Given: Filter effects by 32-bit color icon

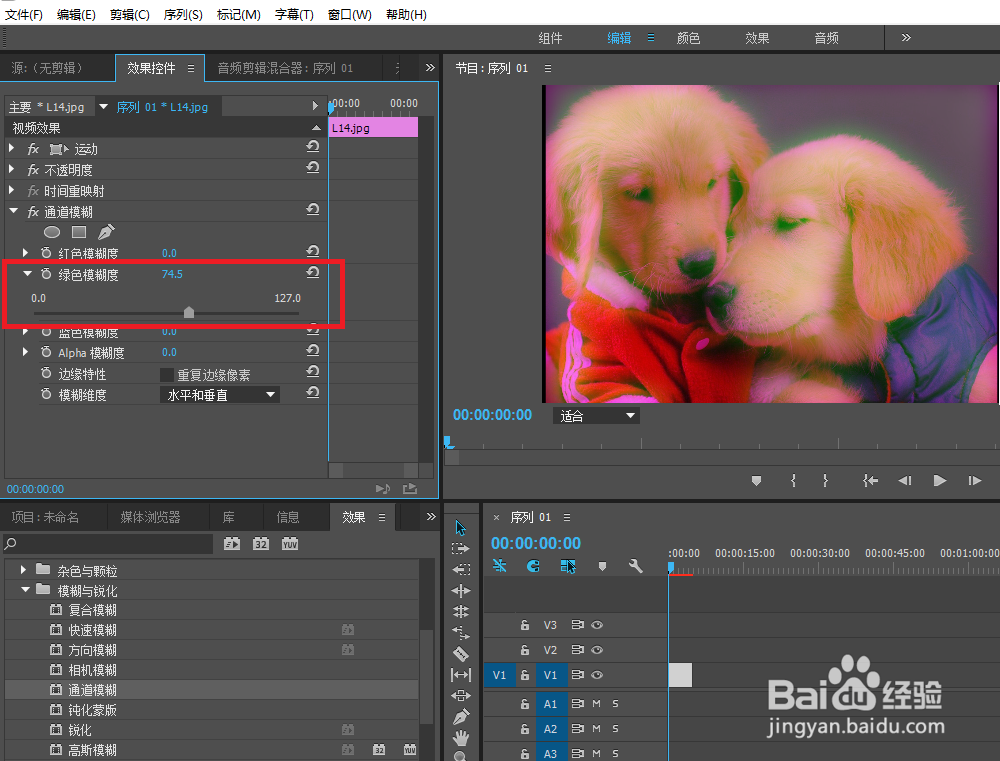Looking at the screenshot, I should (x=261, y=544).
